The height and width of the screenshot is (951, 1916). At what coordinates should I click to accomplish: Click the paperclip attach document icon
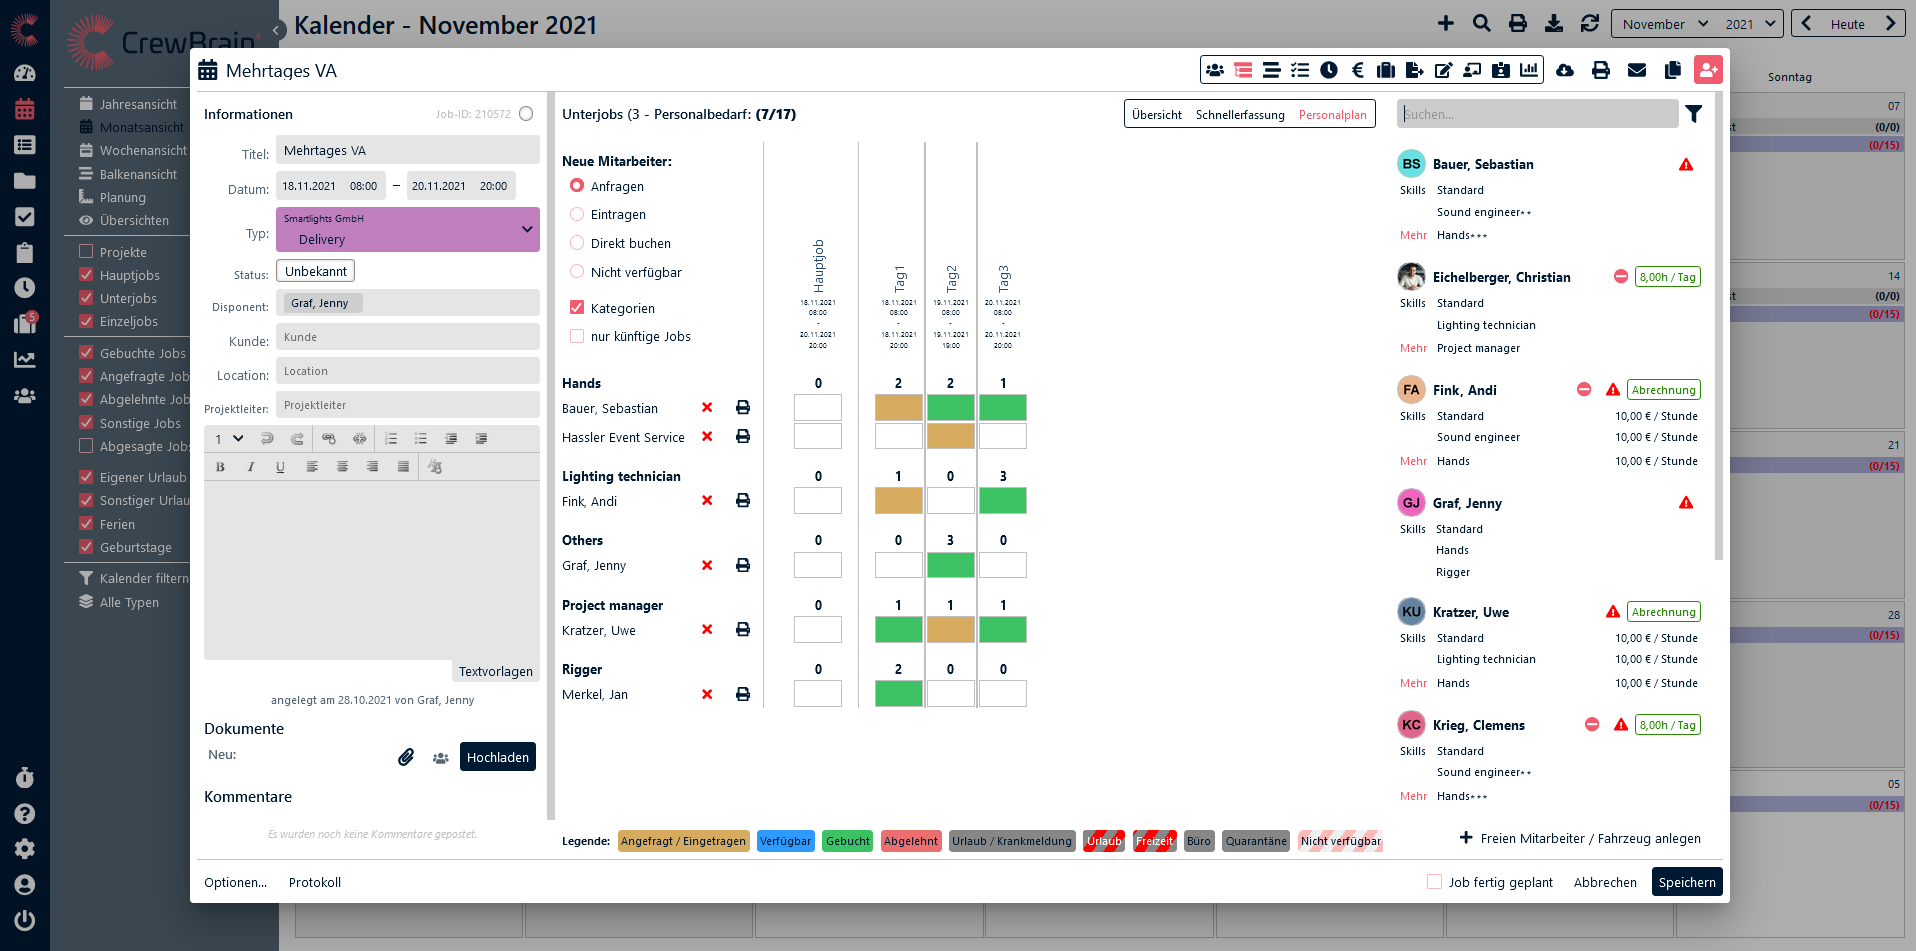pyautogui.click(x=406, y=757)
